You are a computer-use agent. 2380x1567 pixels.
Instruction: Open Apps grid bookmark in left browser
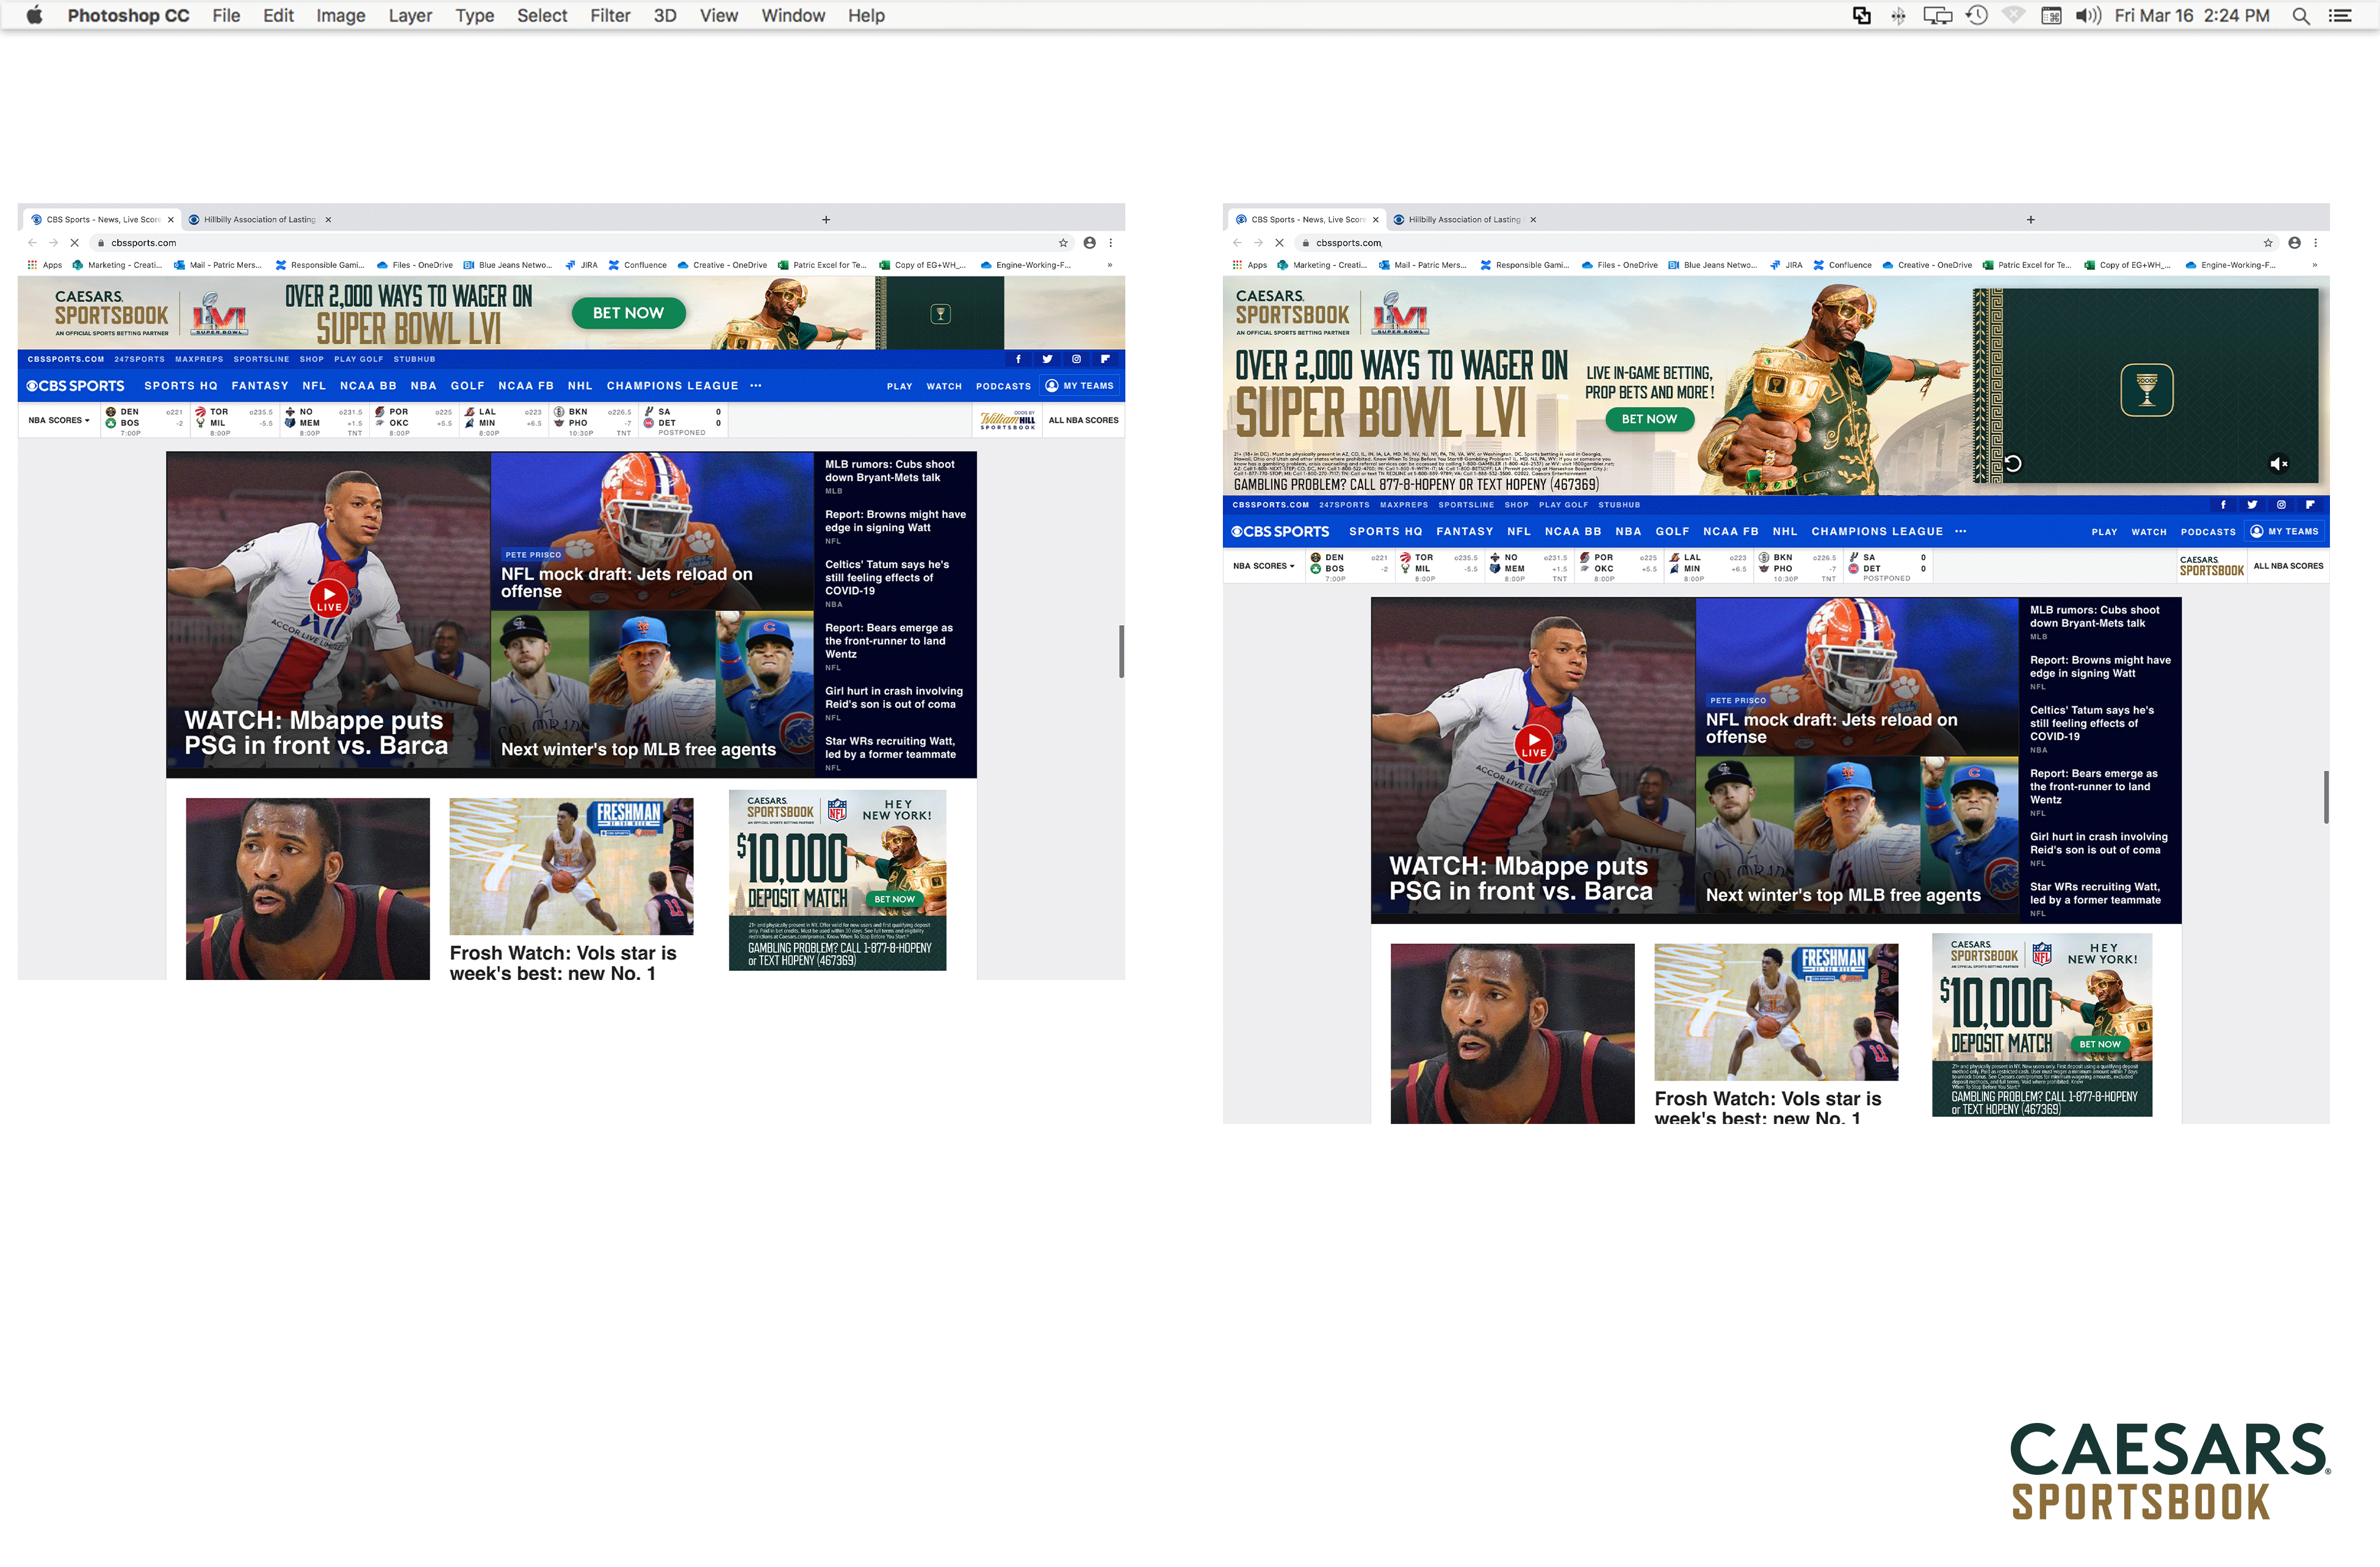pos(45,265)
